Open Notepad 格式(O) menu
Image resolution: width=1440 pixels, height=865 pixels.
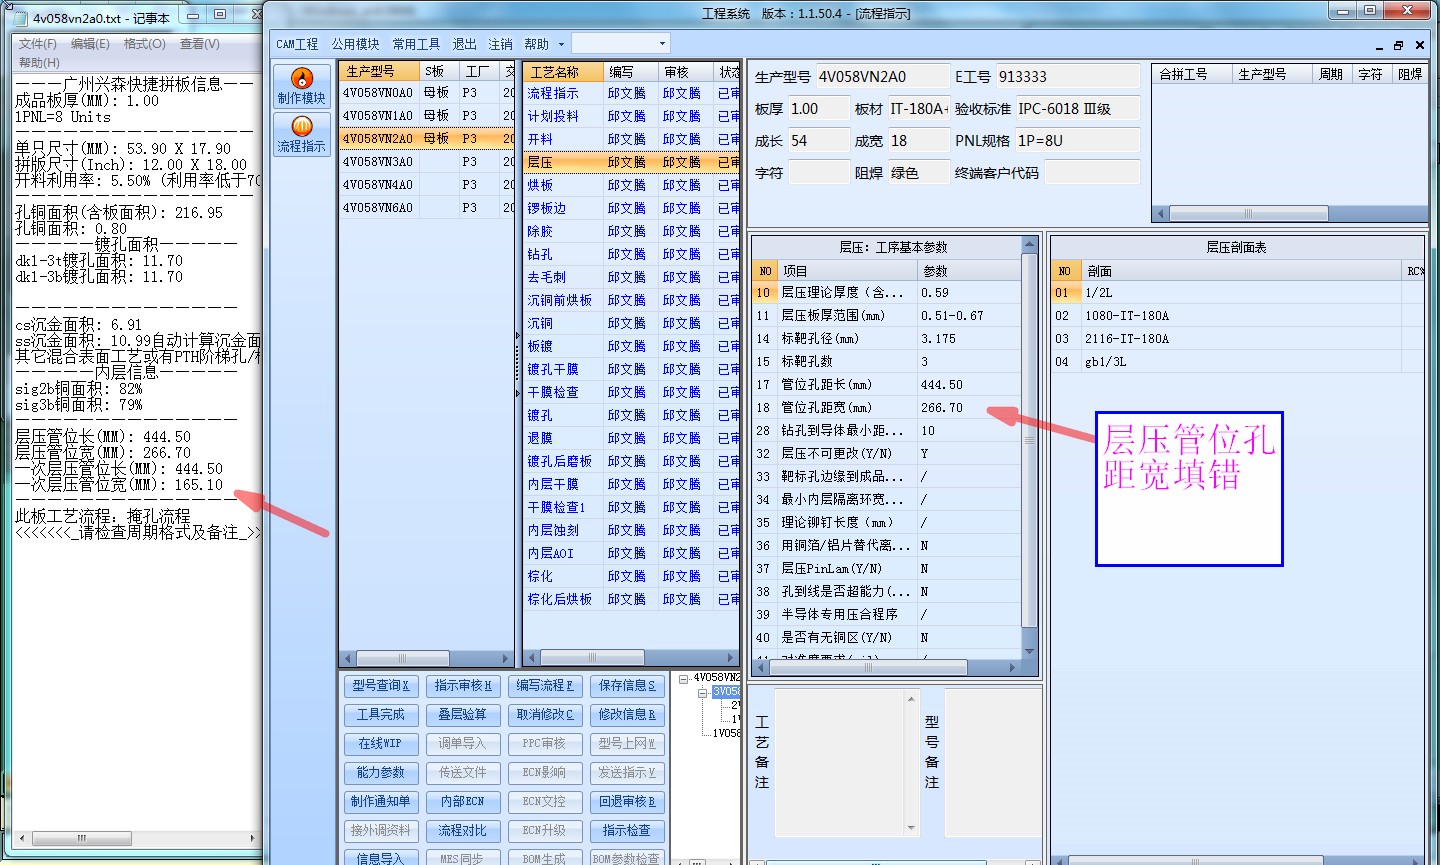coord(145,44)
